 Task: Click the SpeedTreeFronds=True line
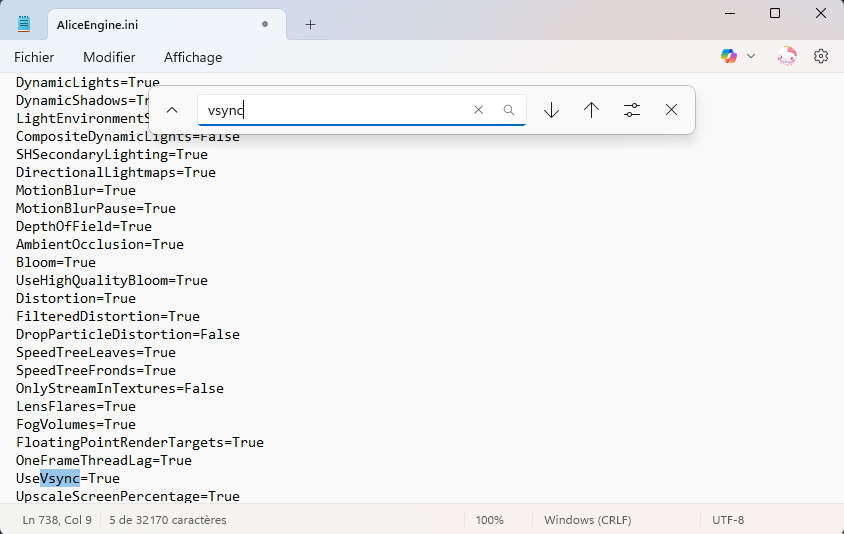[x=96, y=370]
